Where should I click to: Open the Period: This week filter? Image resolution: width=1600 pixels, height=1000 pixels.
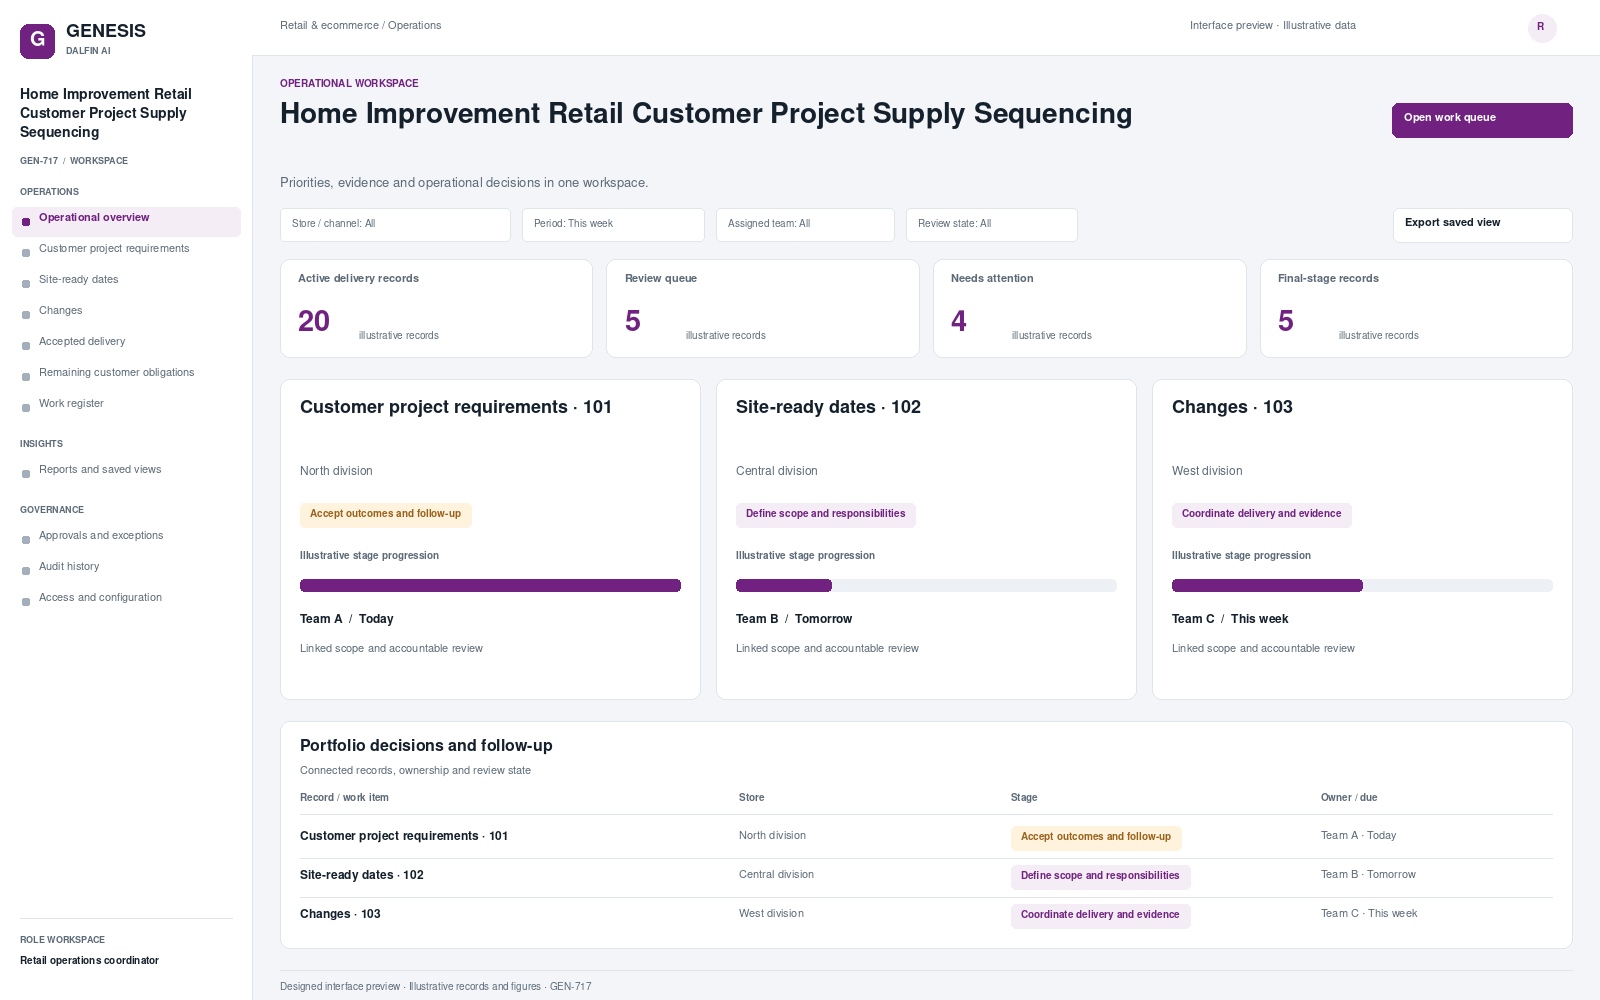pos(613,225)
